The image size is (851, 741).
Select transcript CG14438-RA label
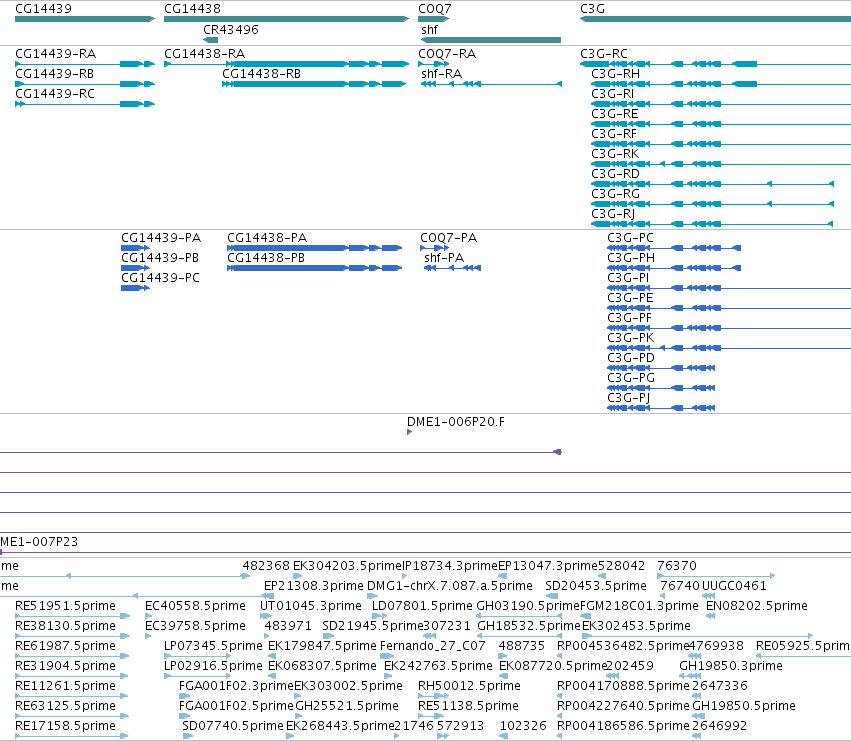coord(205,54)
